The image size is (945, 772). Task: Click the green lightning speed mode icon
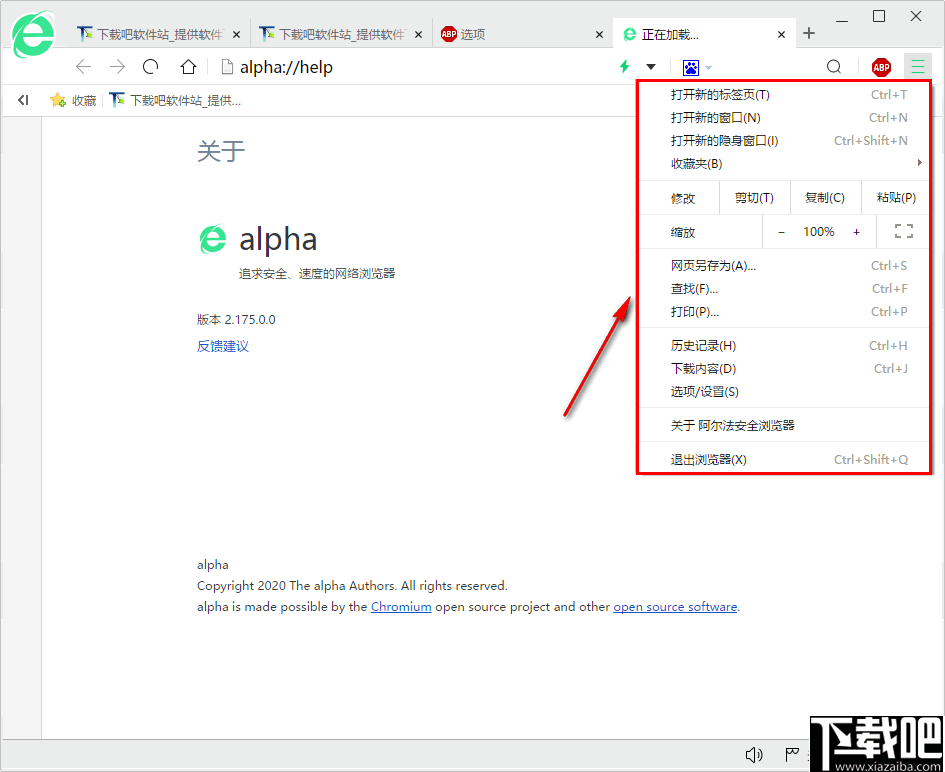[x=623, y=66]
